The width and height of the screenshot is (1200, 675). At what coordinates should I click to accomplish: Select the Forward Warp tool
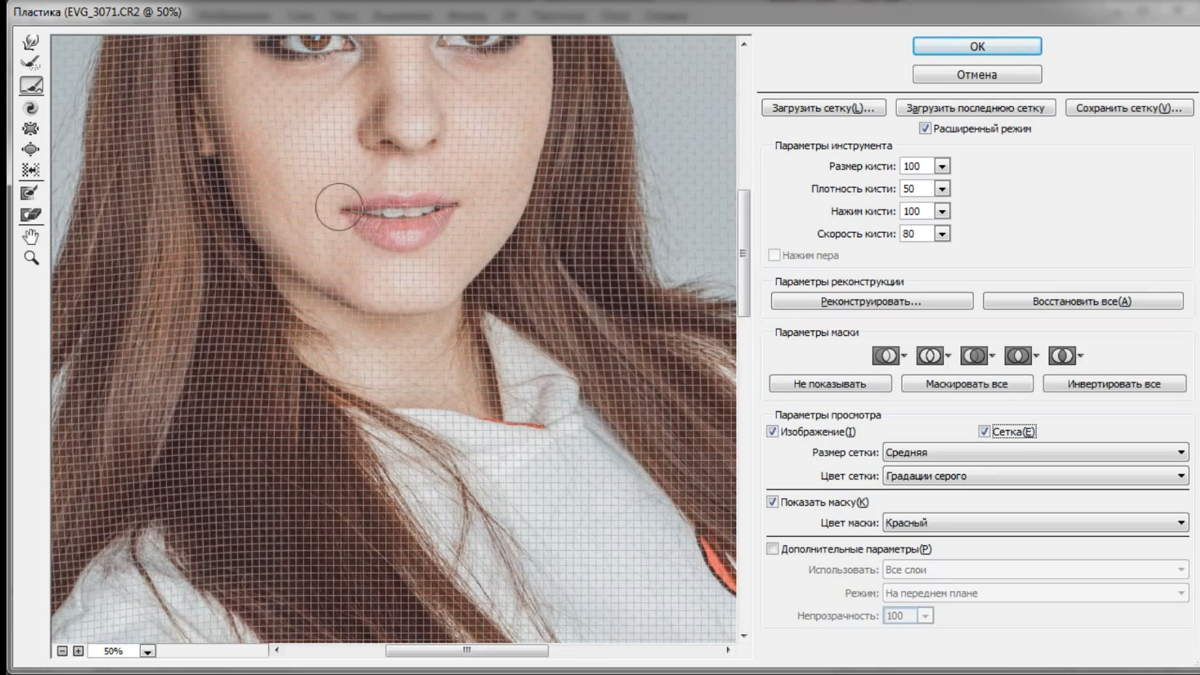(31, 41)
